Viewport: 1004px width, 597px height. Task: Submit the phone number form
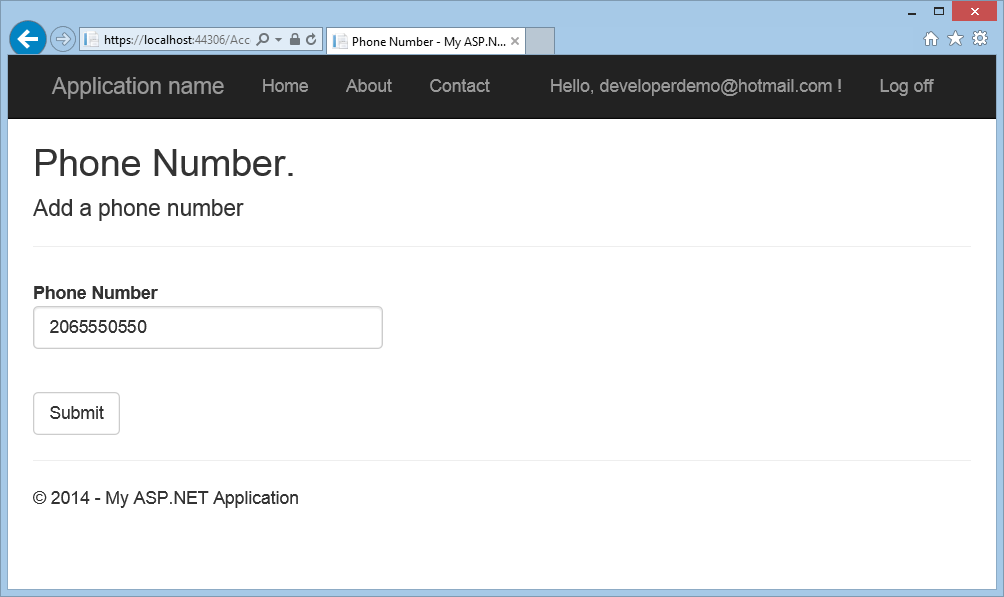point(76,413)
